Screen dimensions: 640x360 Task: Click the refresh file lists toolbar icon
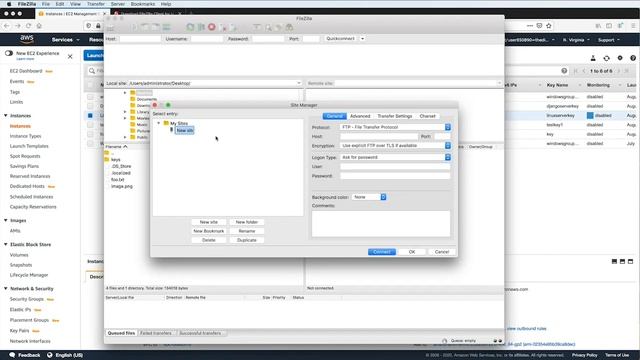(190, 27)
